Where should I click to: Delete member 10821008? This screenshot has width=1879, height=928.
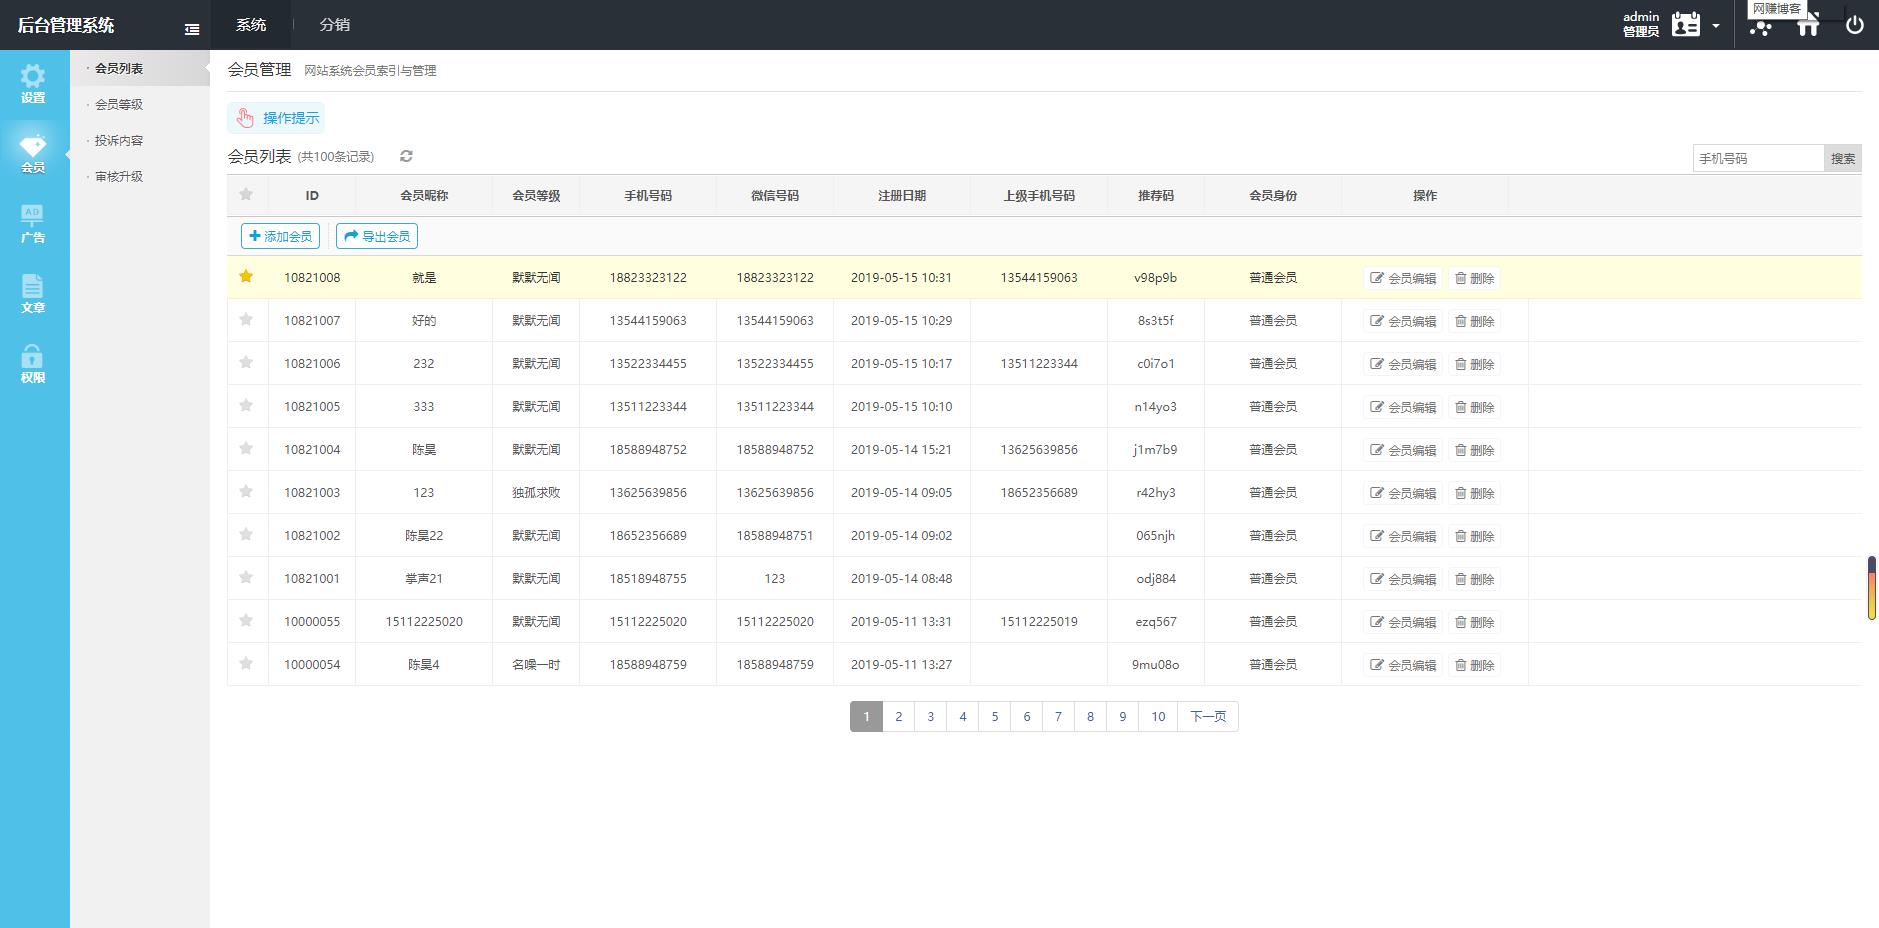pos(1474,278)
